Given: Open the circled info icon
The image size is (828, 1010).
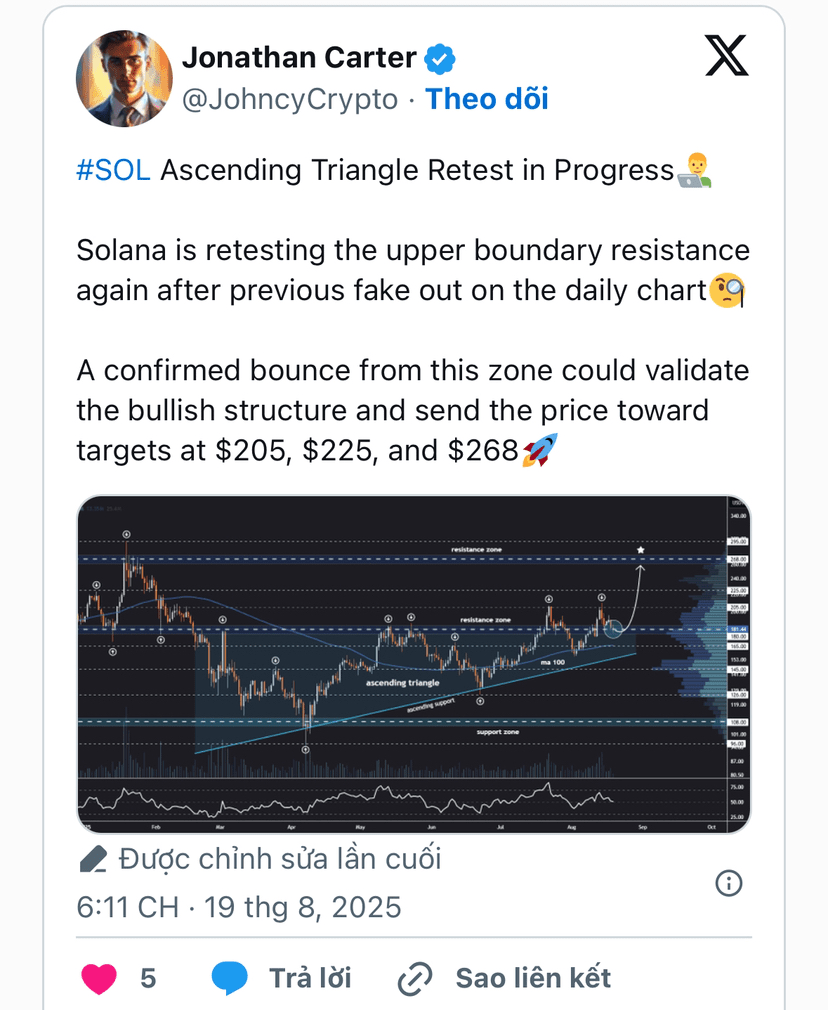Looking at the screenshot, I should [729, 882].
